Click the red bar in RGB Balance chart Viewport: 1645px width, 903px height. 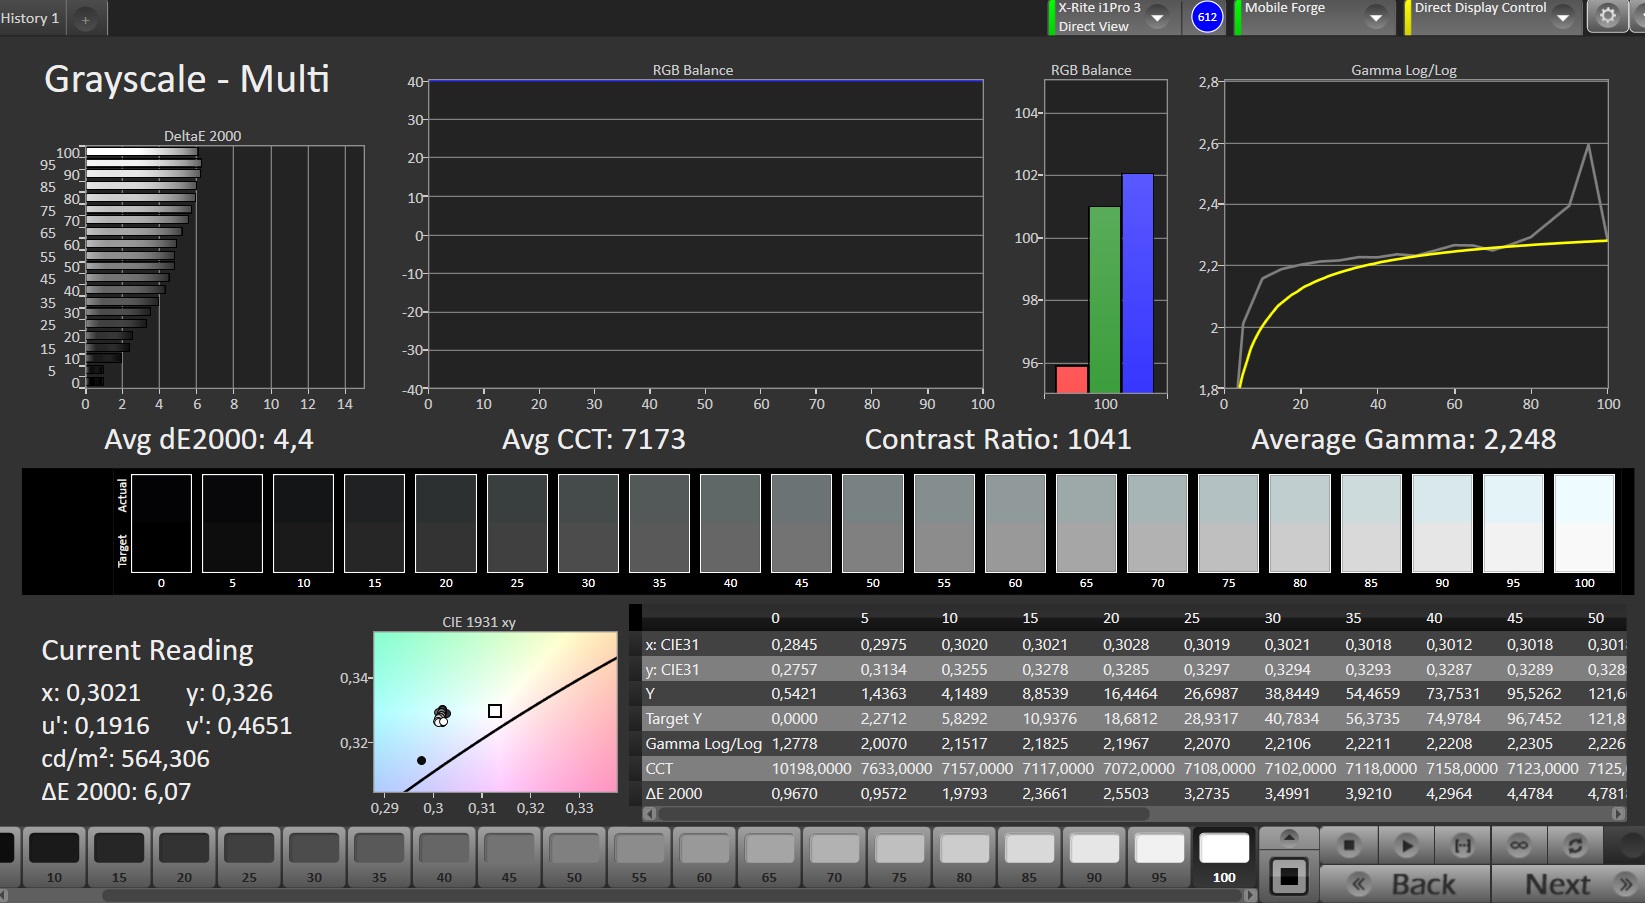click(x=1072, y=379)
